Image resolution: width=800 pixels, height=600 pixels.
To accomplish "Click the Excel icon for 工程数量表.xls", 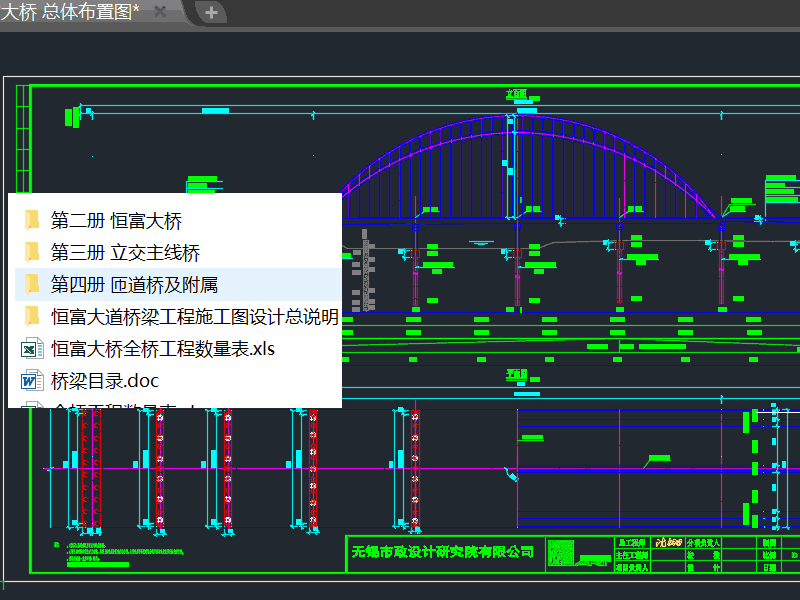I will pos(32,349).
